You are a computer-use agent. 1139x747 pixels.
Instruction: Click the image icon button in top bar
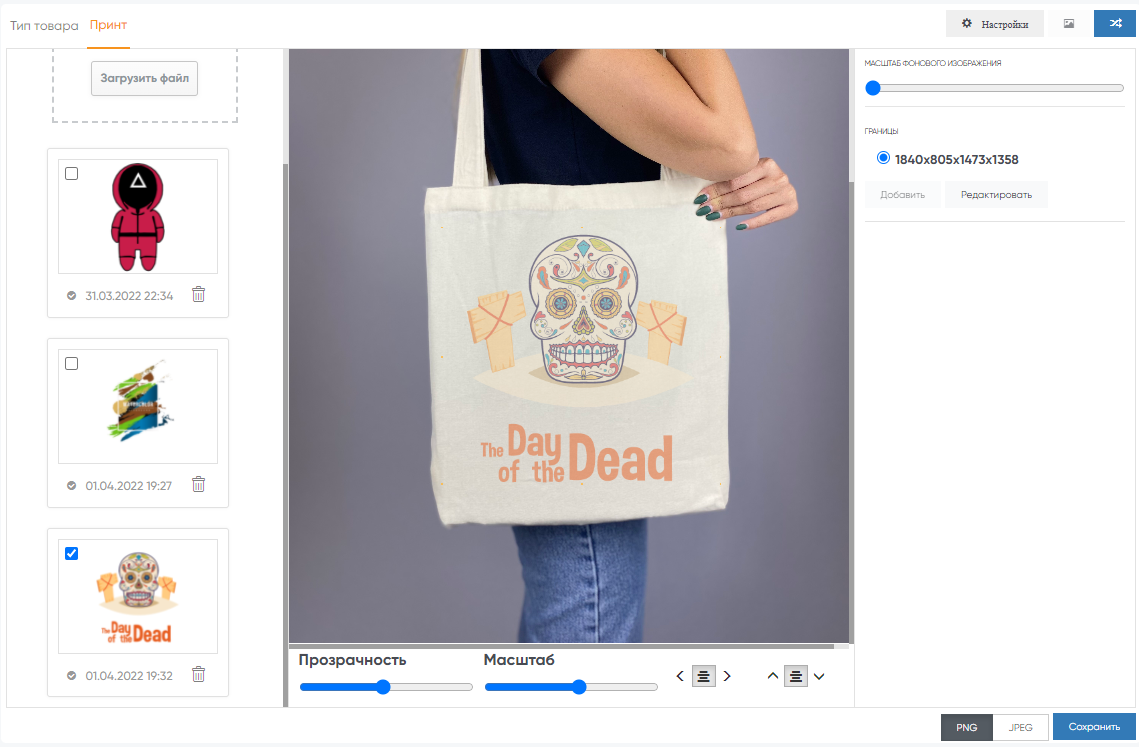1069,24
